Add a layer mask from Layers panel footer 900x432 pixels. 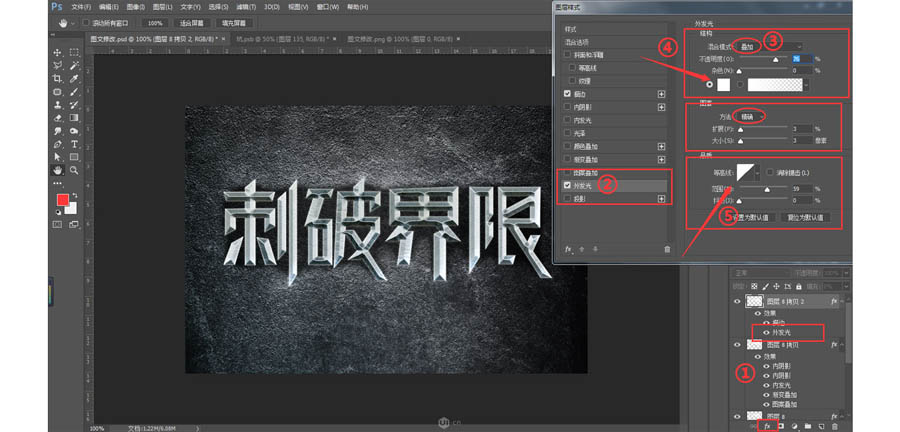[781, 426]
